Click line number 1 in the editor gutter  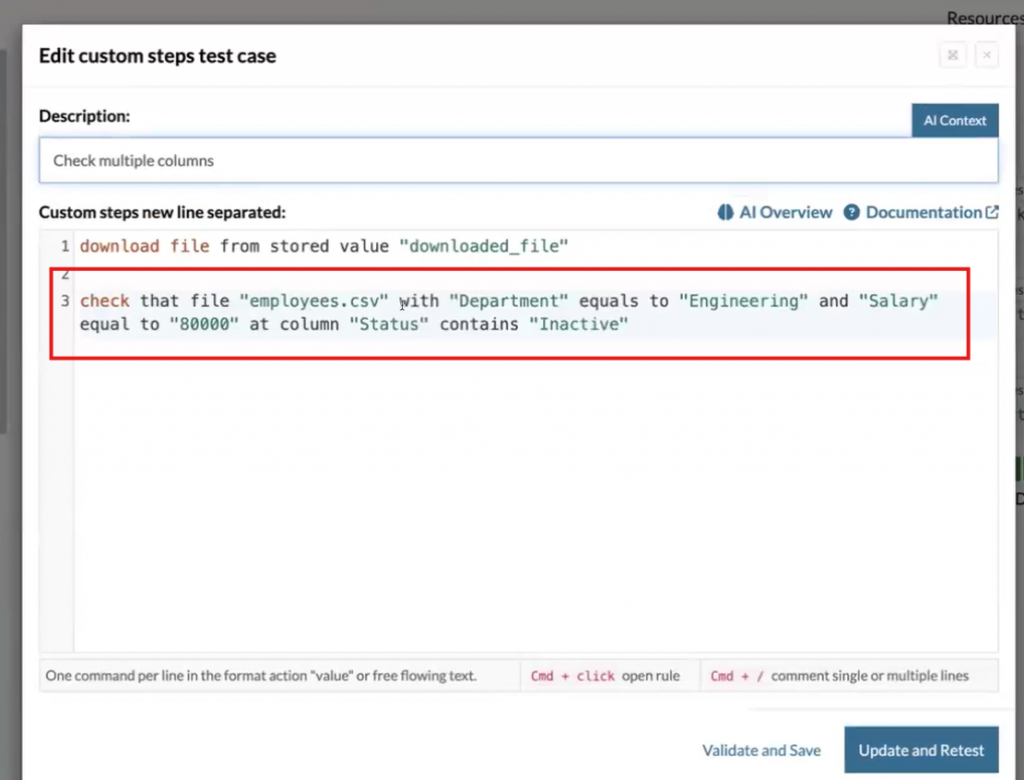(64, 245)
